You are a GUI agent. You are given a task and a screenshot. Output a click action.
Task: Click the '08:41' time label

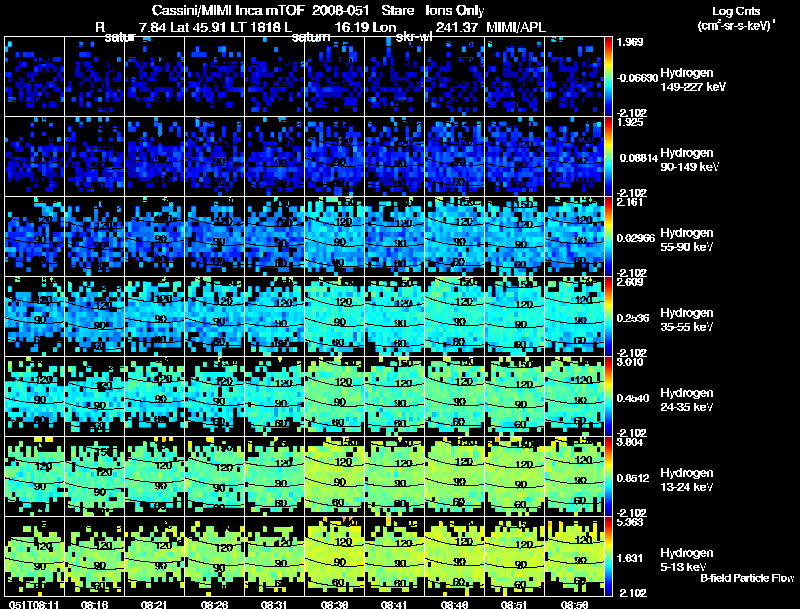[394, 604]
